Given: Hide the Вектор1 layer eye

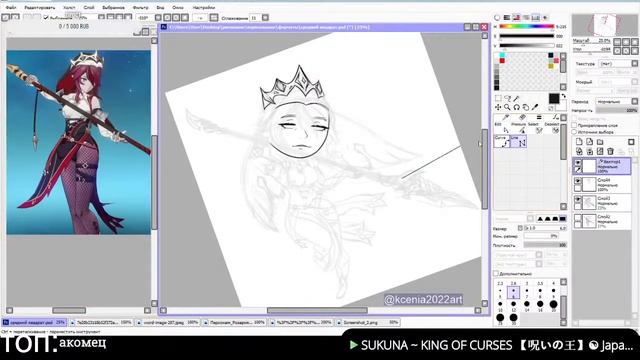Looking at the screenshot, I should click(578, 162).
